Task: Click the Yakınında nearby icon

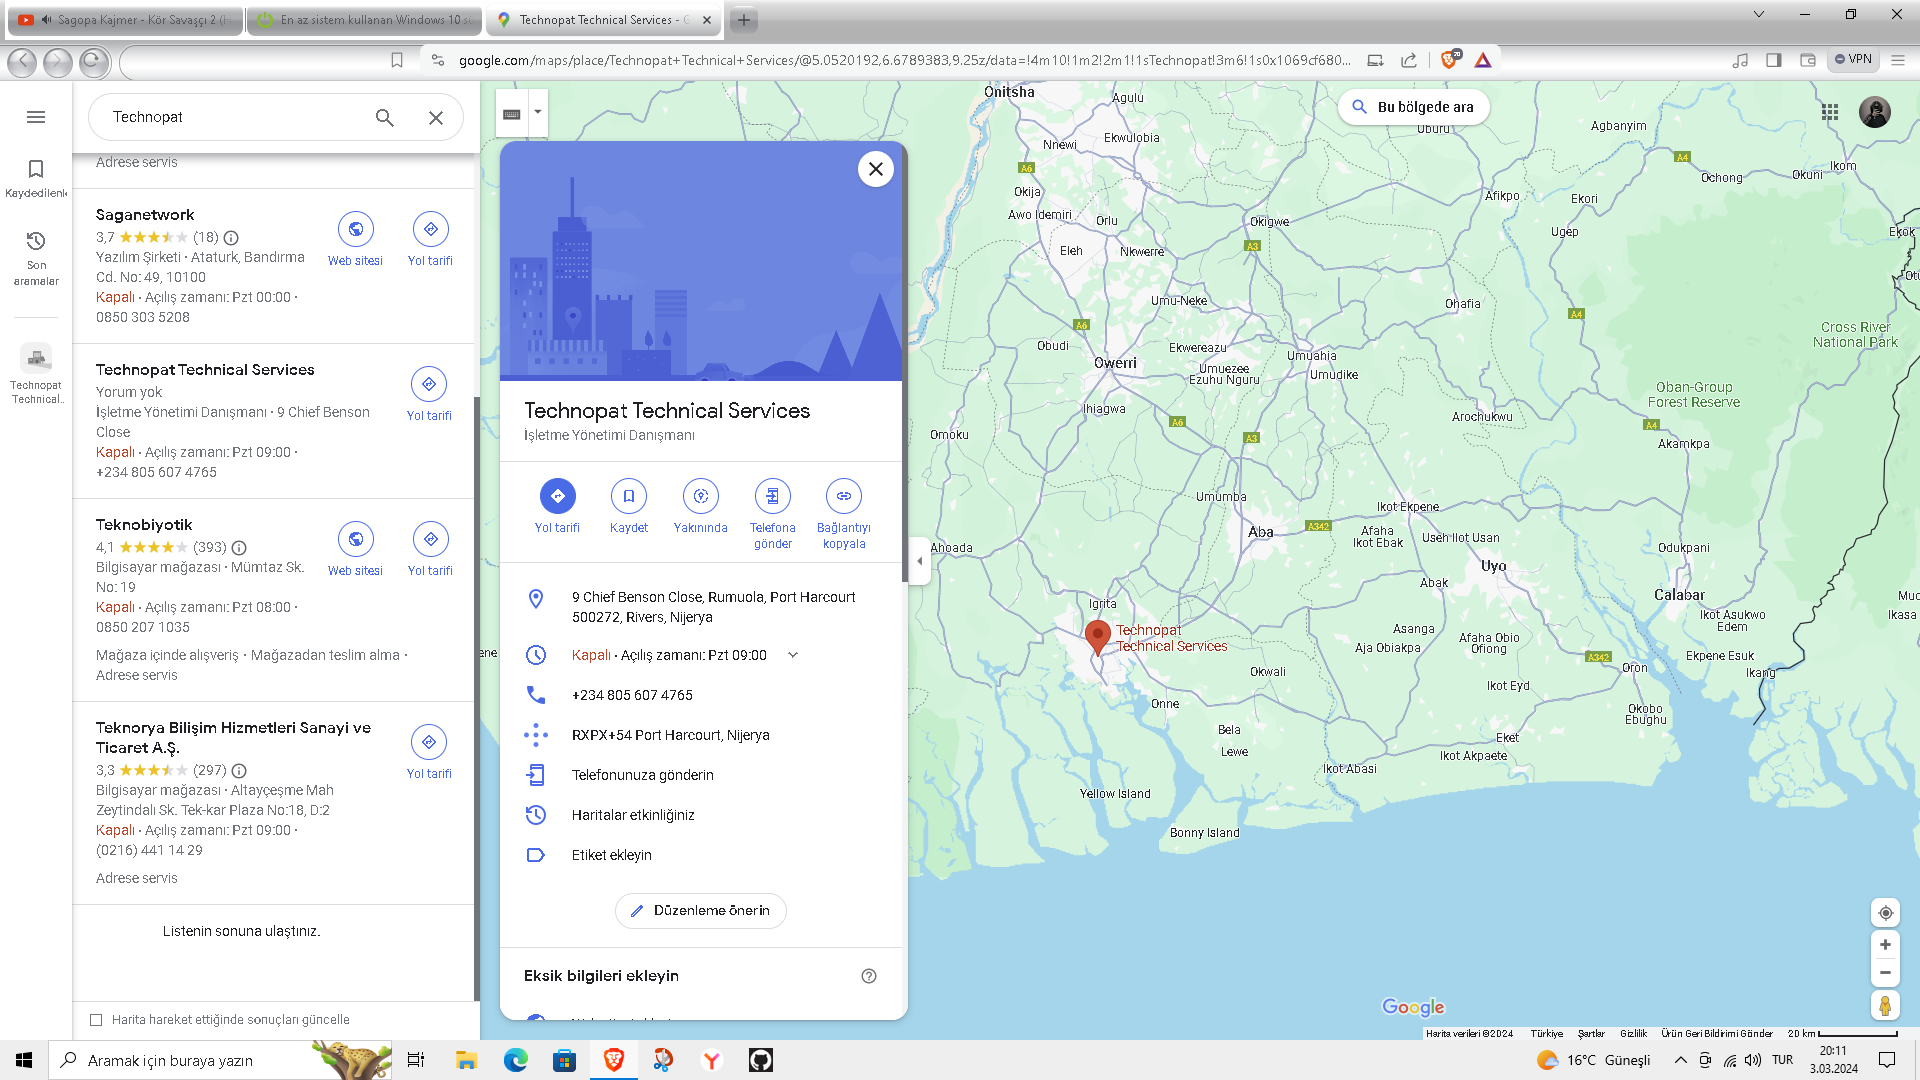Action: click(700, 496)
